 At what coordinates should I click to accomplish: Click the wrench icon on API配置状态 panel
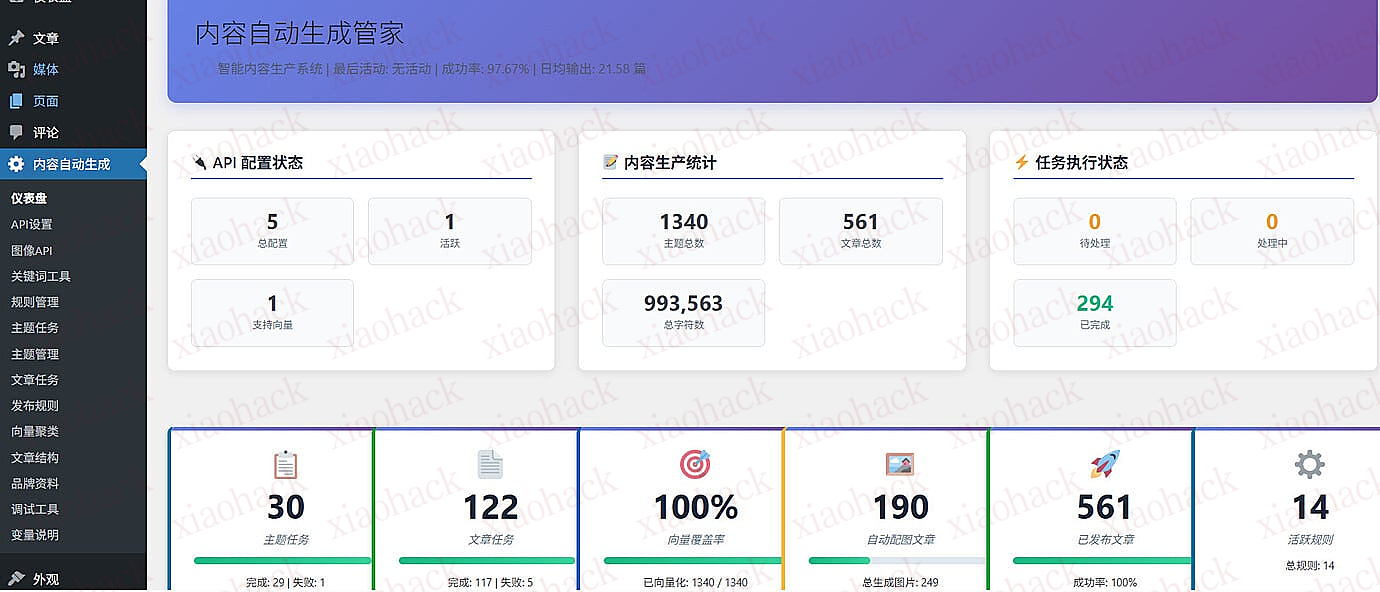pyautogui.click(x=199, y=161)
